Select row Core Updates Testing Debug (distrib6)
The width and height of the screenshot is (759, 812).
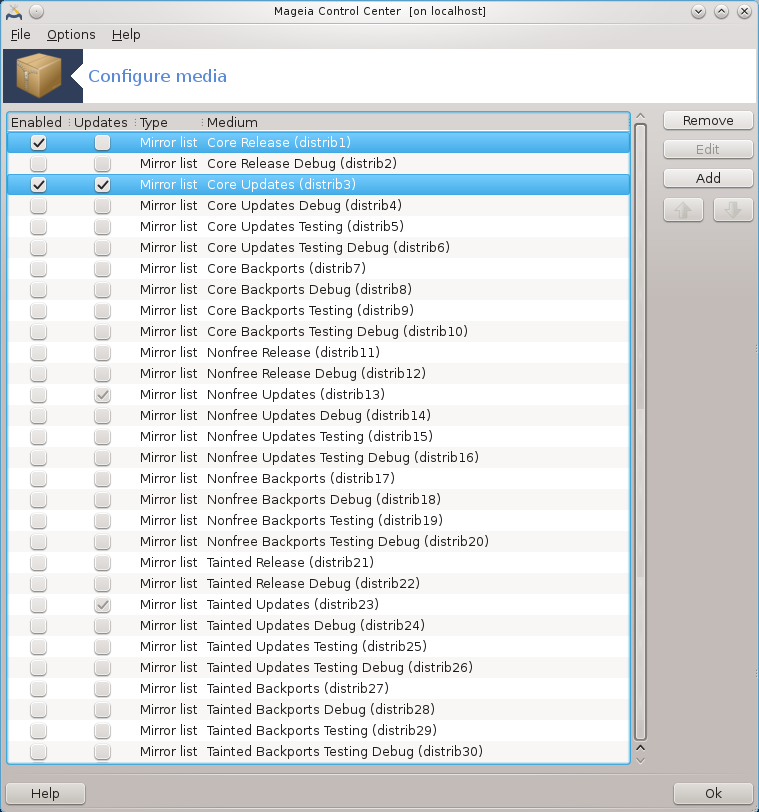click(318, 248)
